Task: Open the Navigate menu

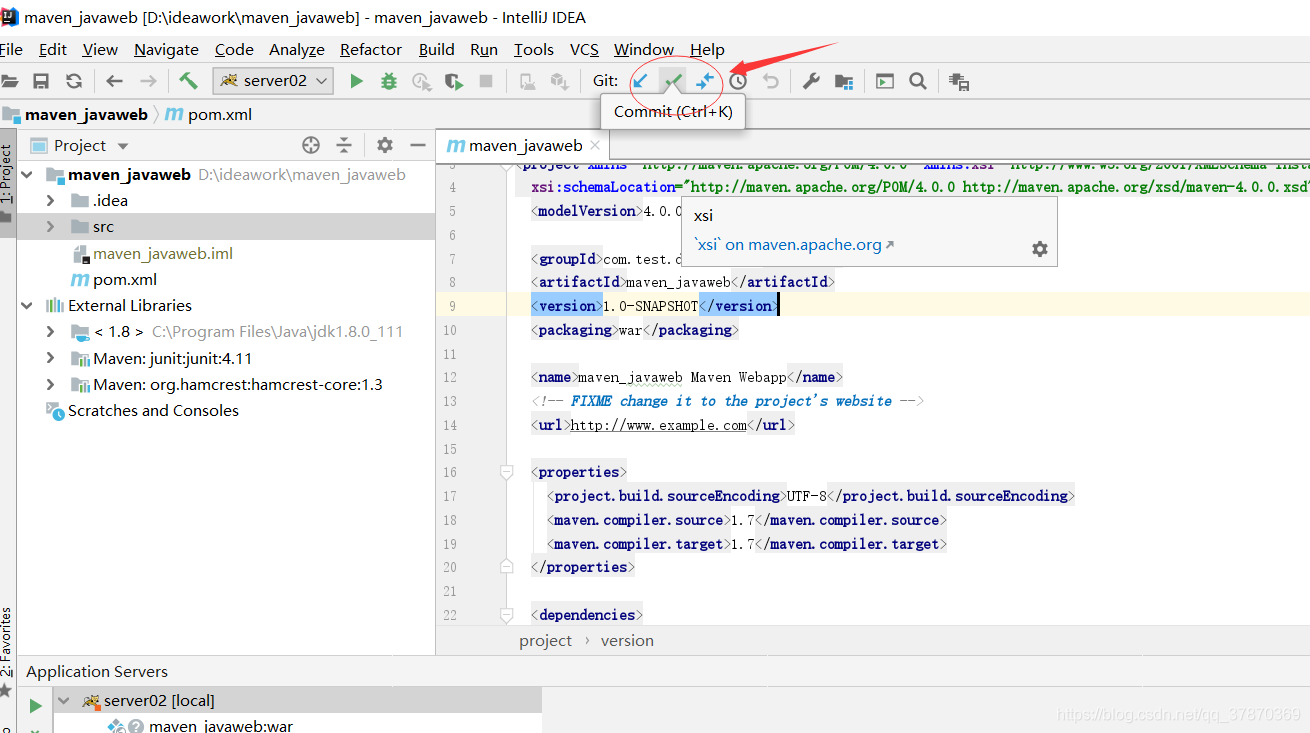Action: [x=166, y=49]
